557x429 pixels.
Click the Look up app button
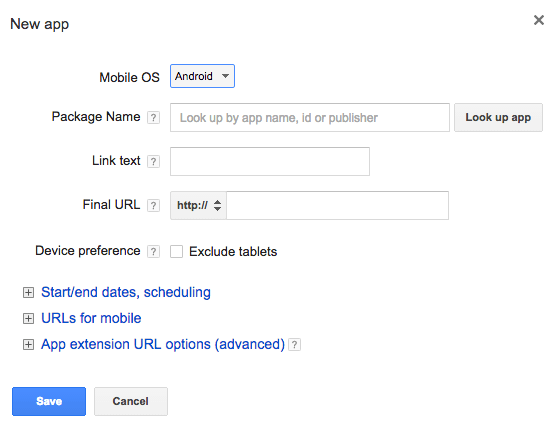click(498, 118)
